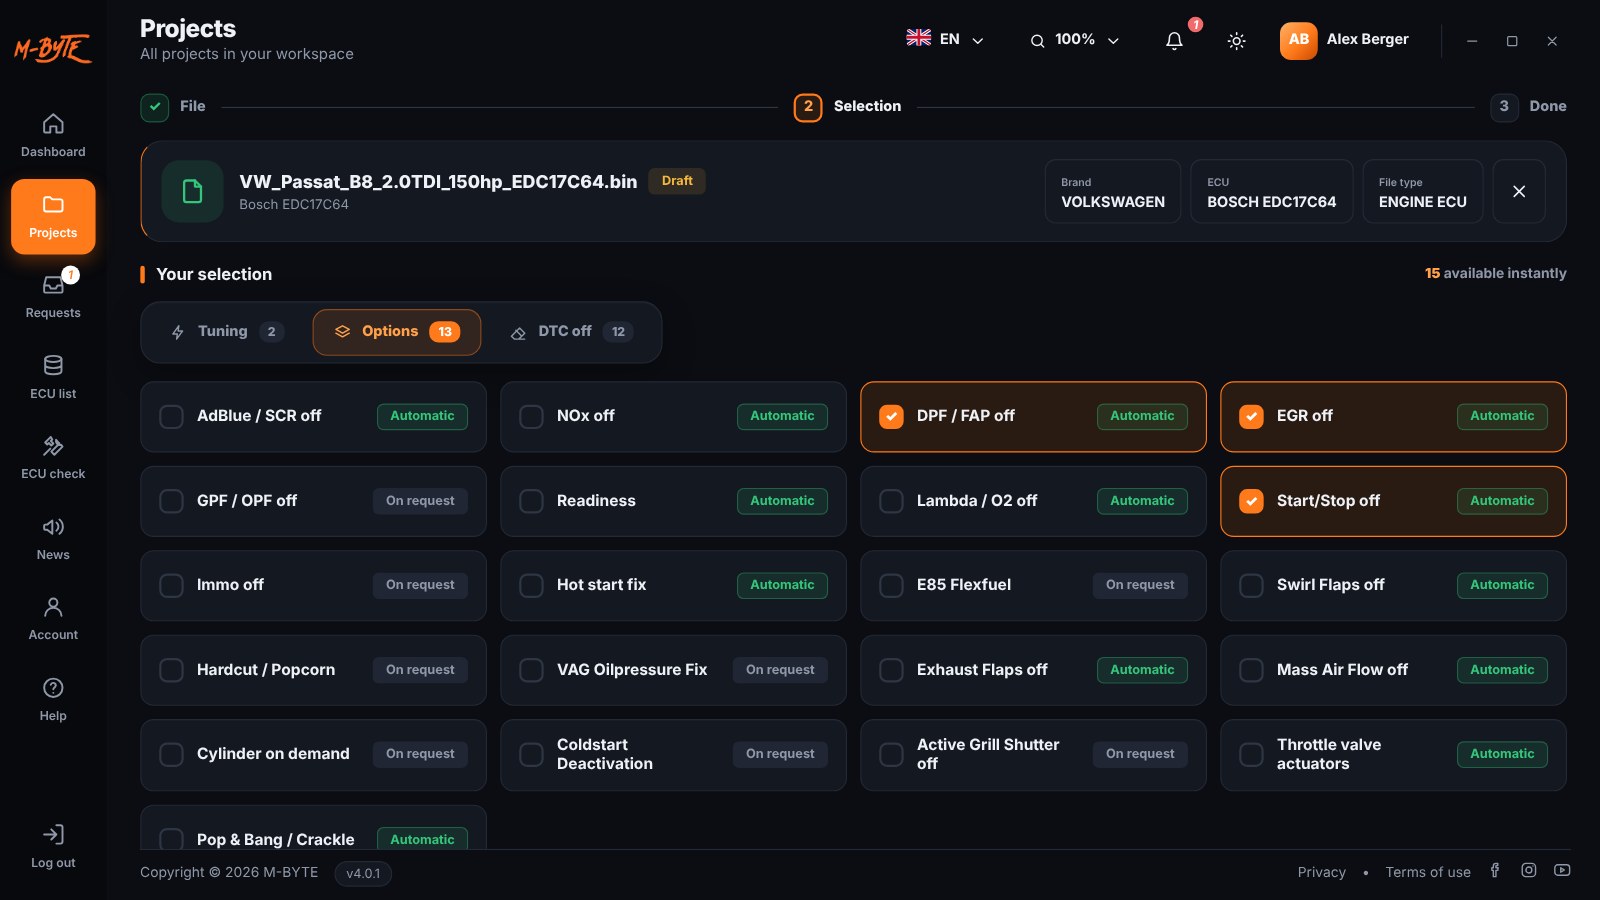Click the Log out icon
The height and width of the screenshot is (900, 1600).
click(53, 835)
